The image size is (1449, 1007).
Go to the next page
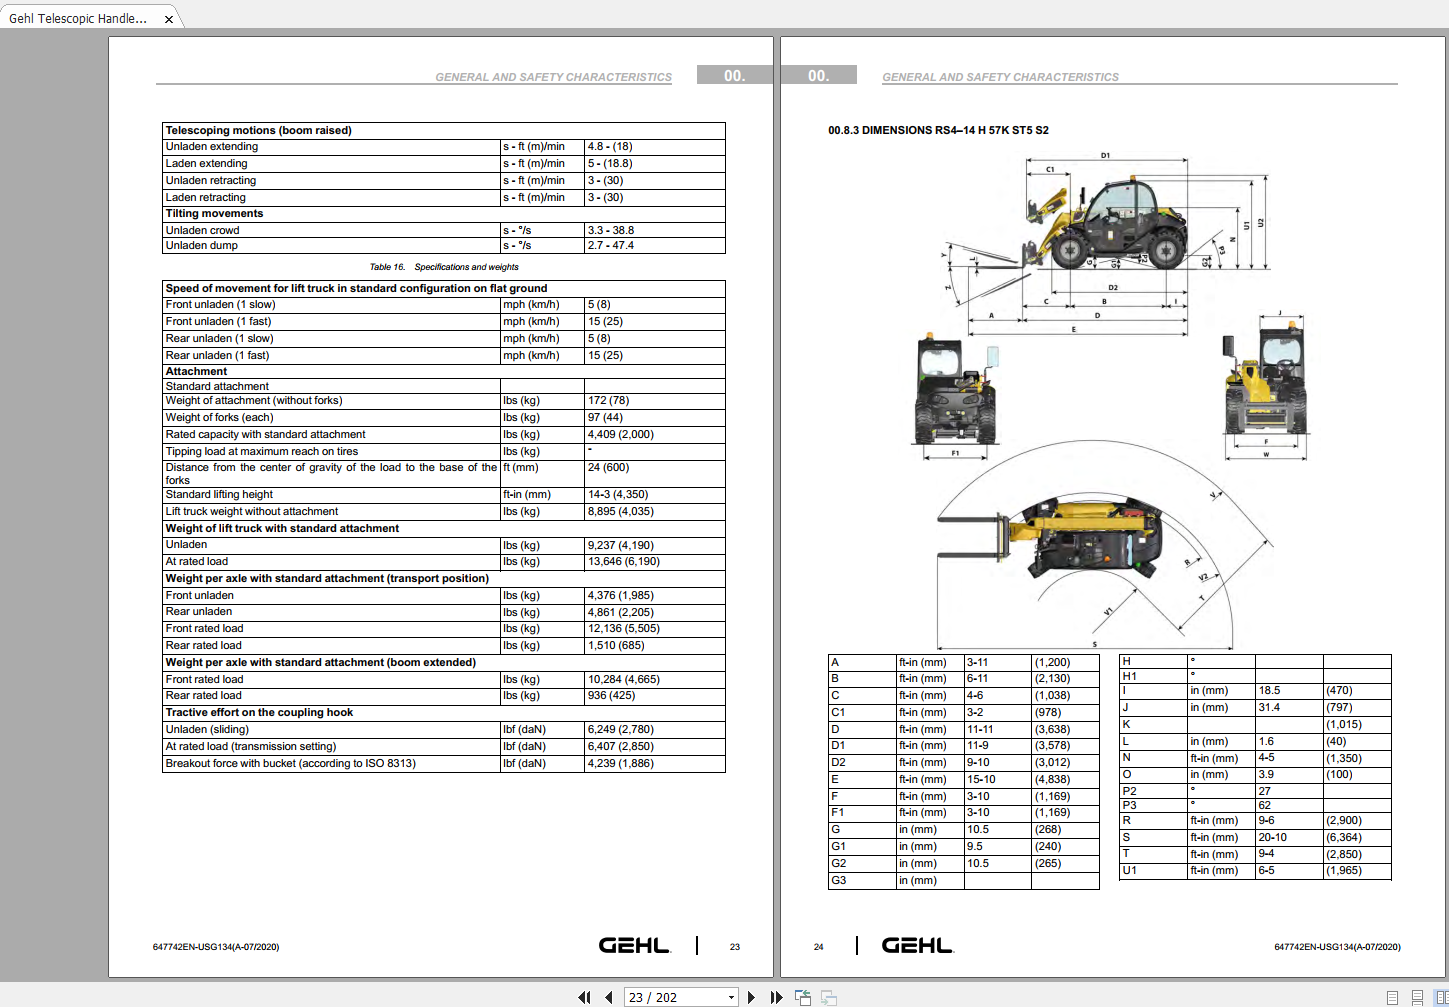(751, 997)
